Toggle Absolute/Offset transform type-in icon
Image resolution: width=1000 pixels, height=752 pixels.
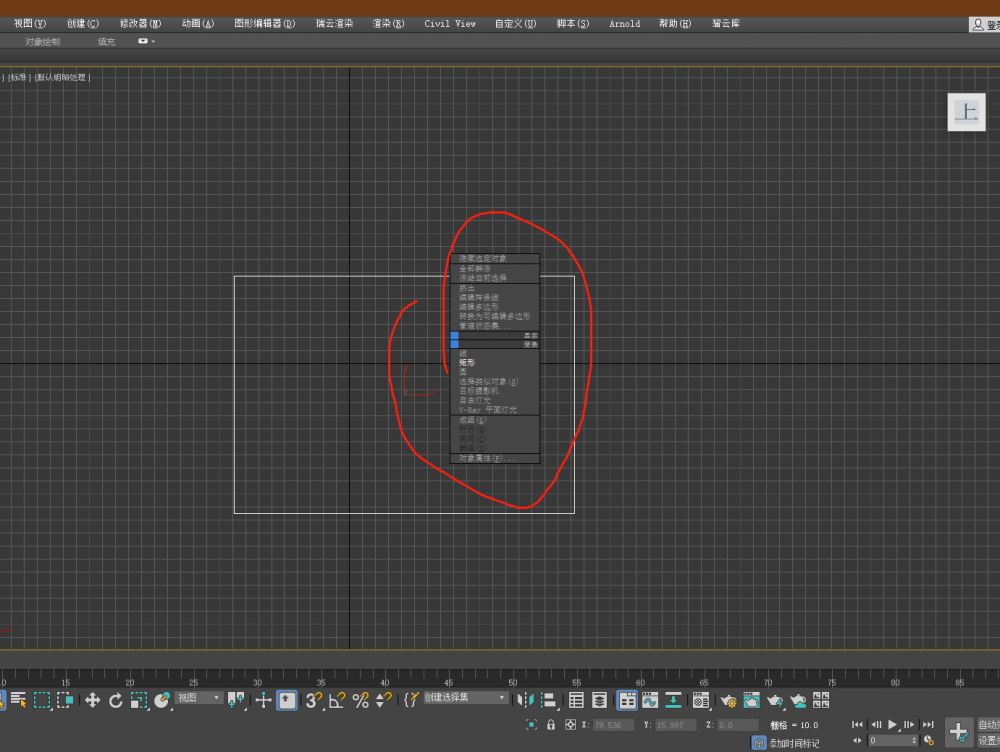coord(571,725)
